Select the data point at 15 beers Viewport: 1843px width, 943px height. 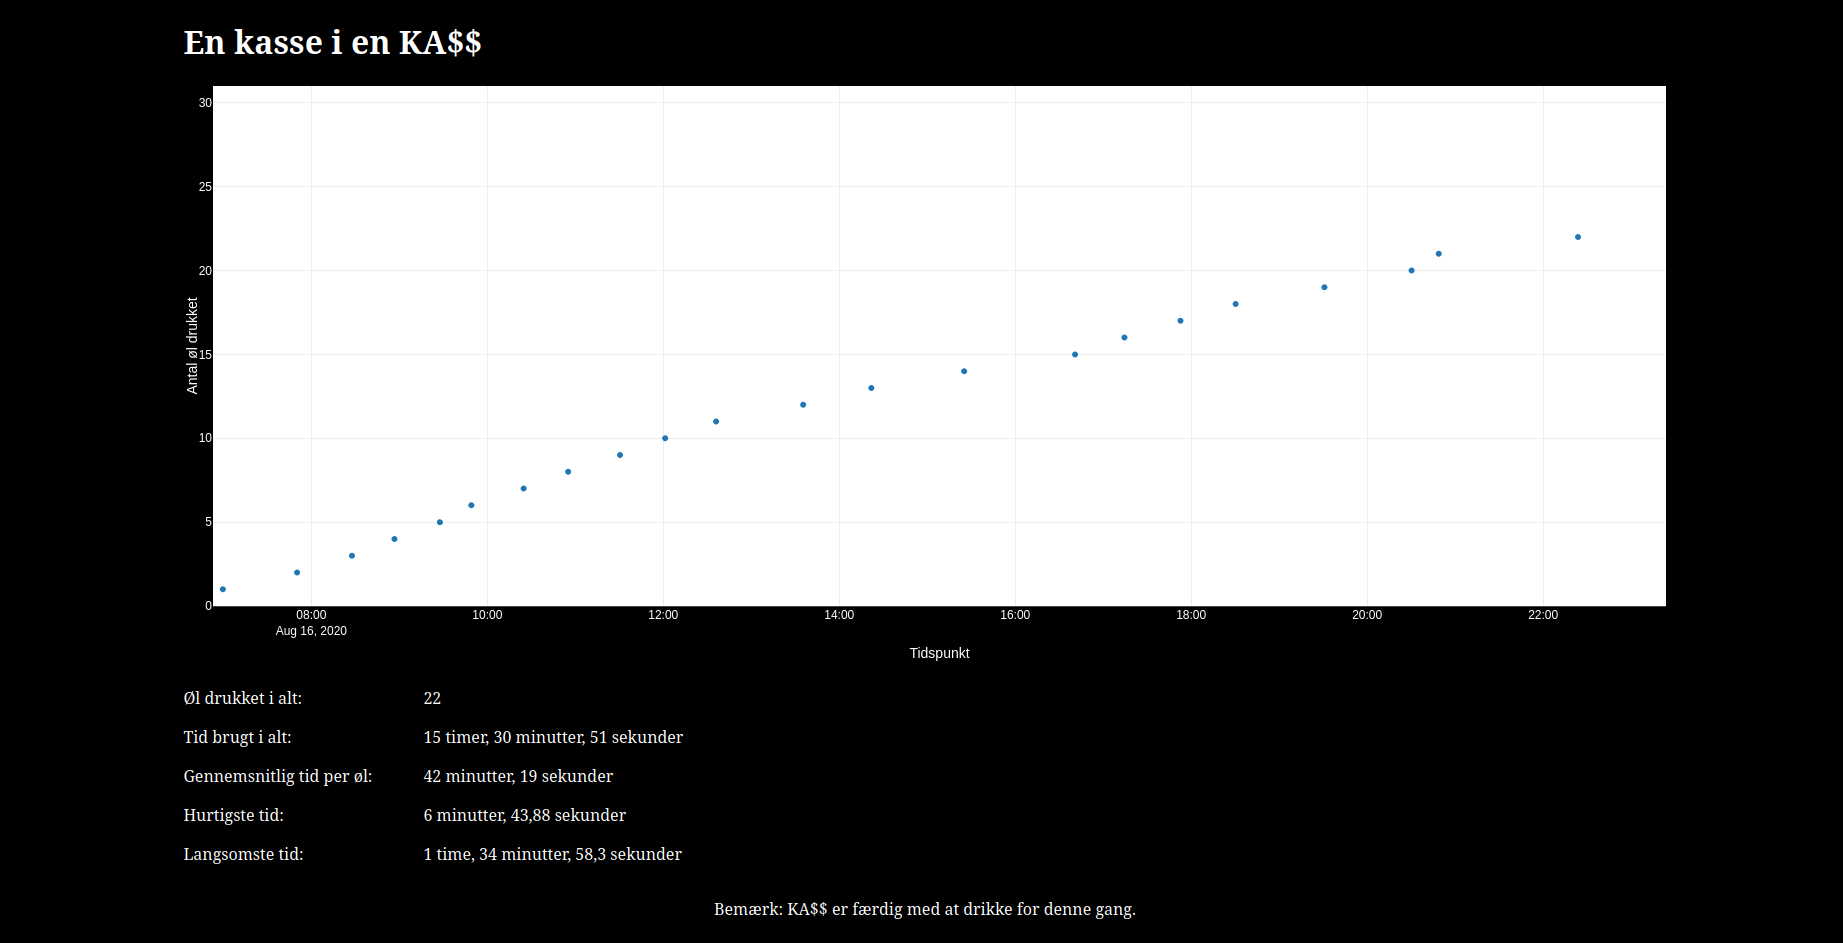(x=1075, y=354)
